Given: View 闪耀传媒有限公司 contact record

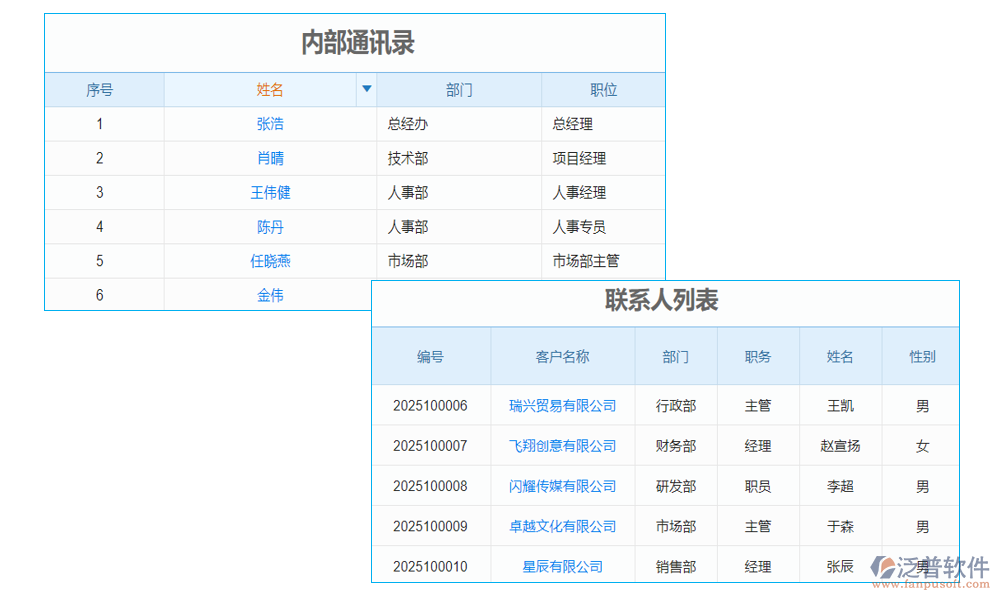Looking at the screenshot, I should pyautogui.click(x=561, y=486).
